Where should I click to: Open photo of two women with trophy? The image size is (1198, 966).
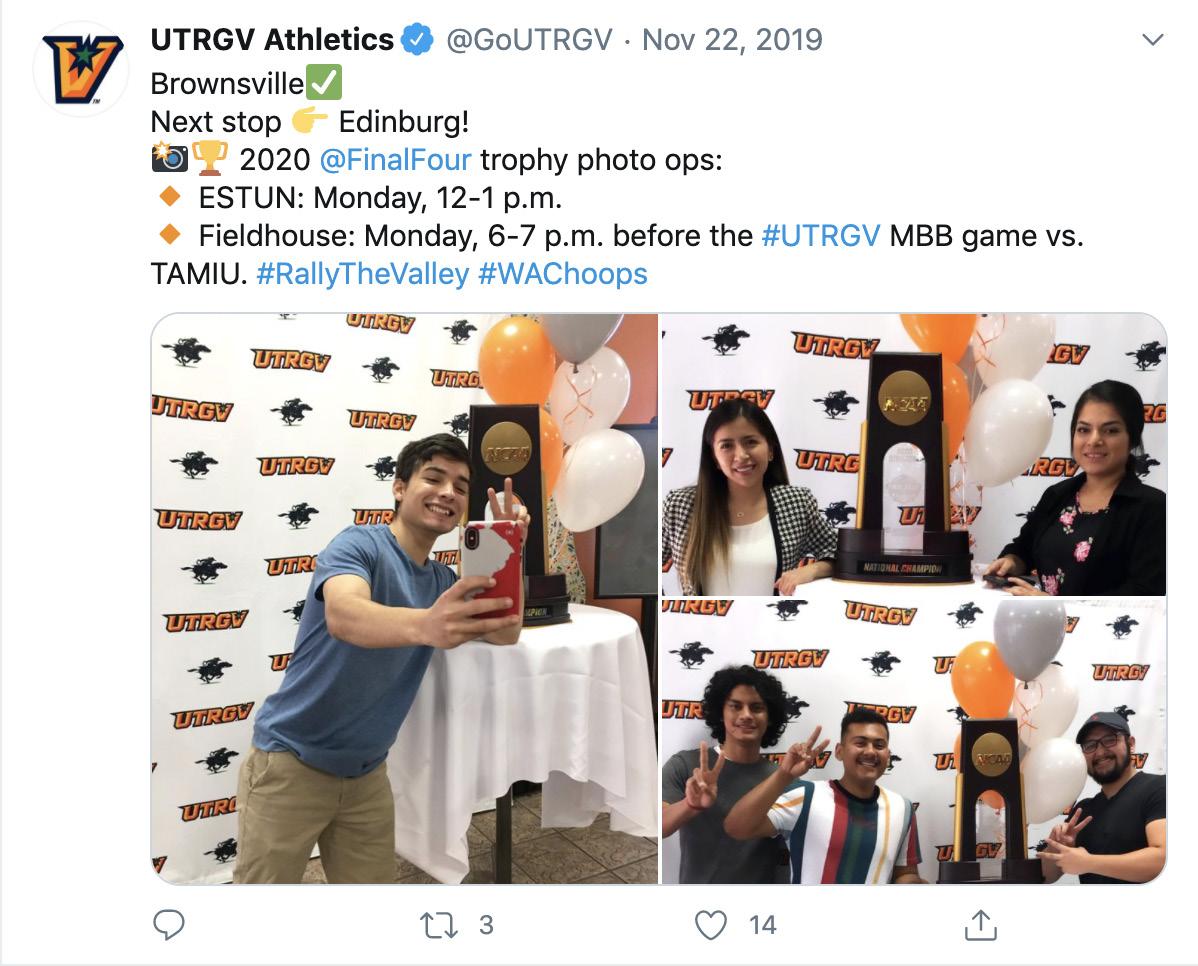click(914, 454)
